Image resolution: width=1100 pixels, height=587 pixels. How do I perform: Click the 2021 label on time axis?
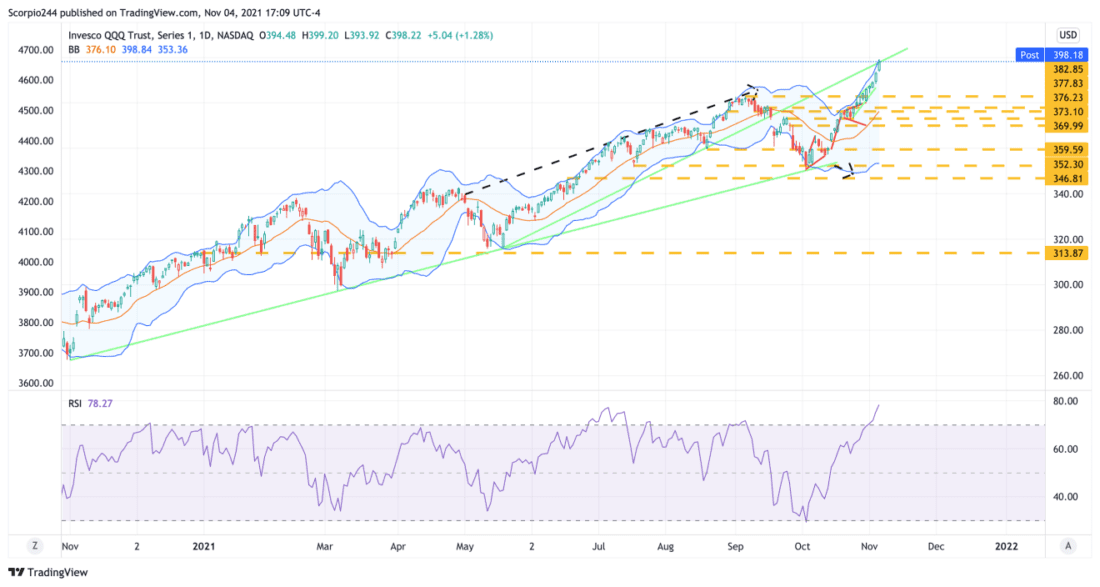tap(203, 546)
